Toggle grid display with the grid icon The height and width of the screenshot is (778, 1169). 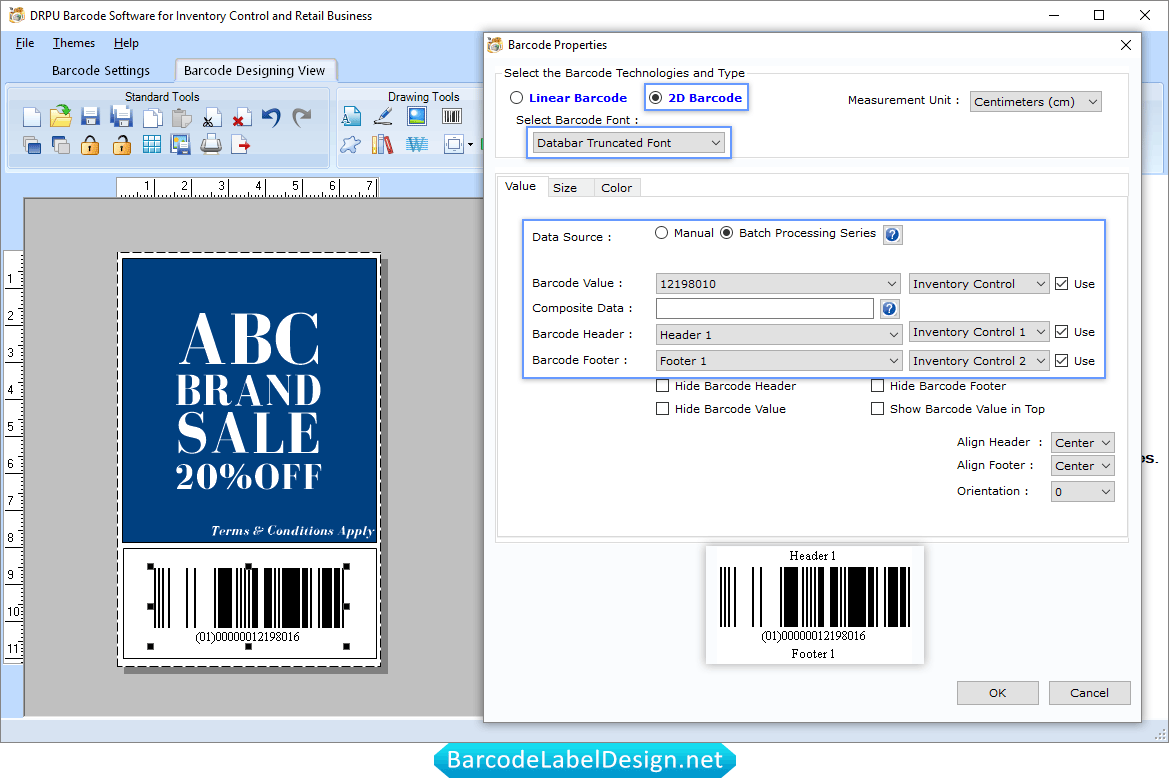[151, 145]
